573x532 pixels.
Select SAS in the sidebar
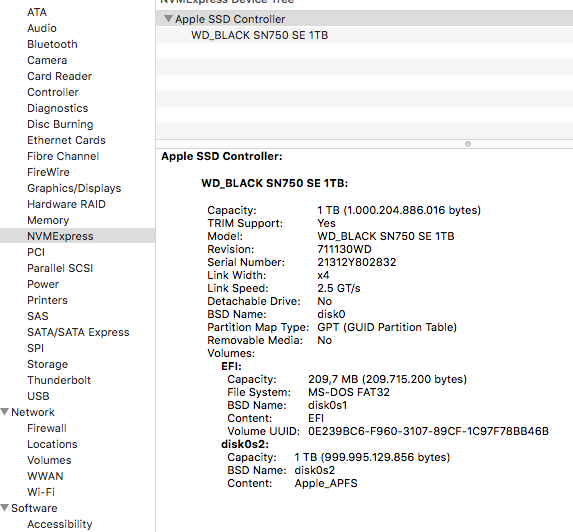point(38,316)
